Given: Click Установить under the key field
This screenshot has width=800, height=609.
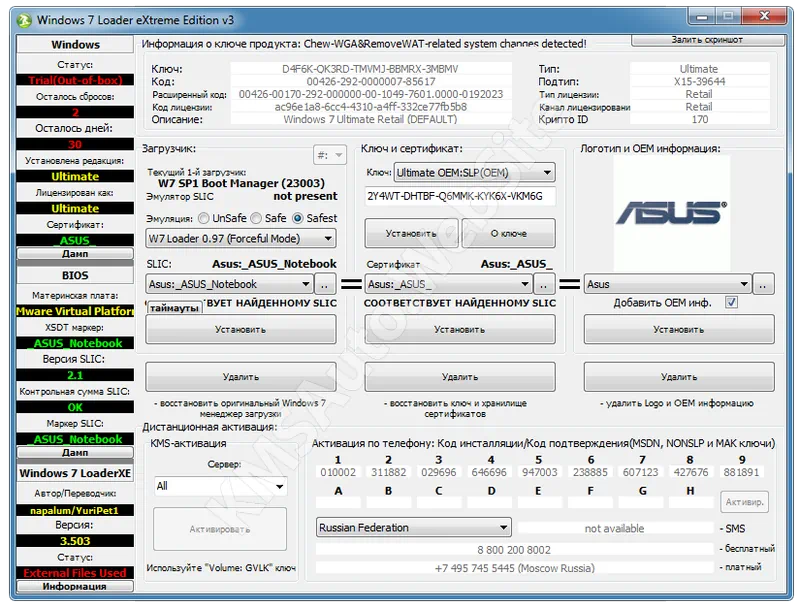Looking at the screenshot, I should [x=412, y=234].
